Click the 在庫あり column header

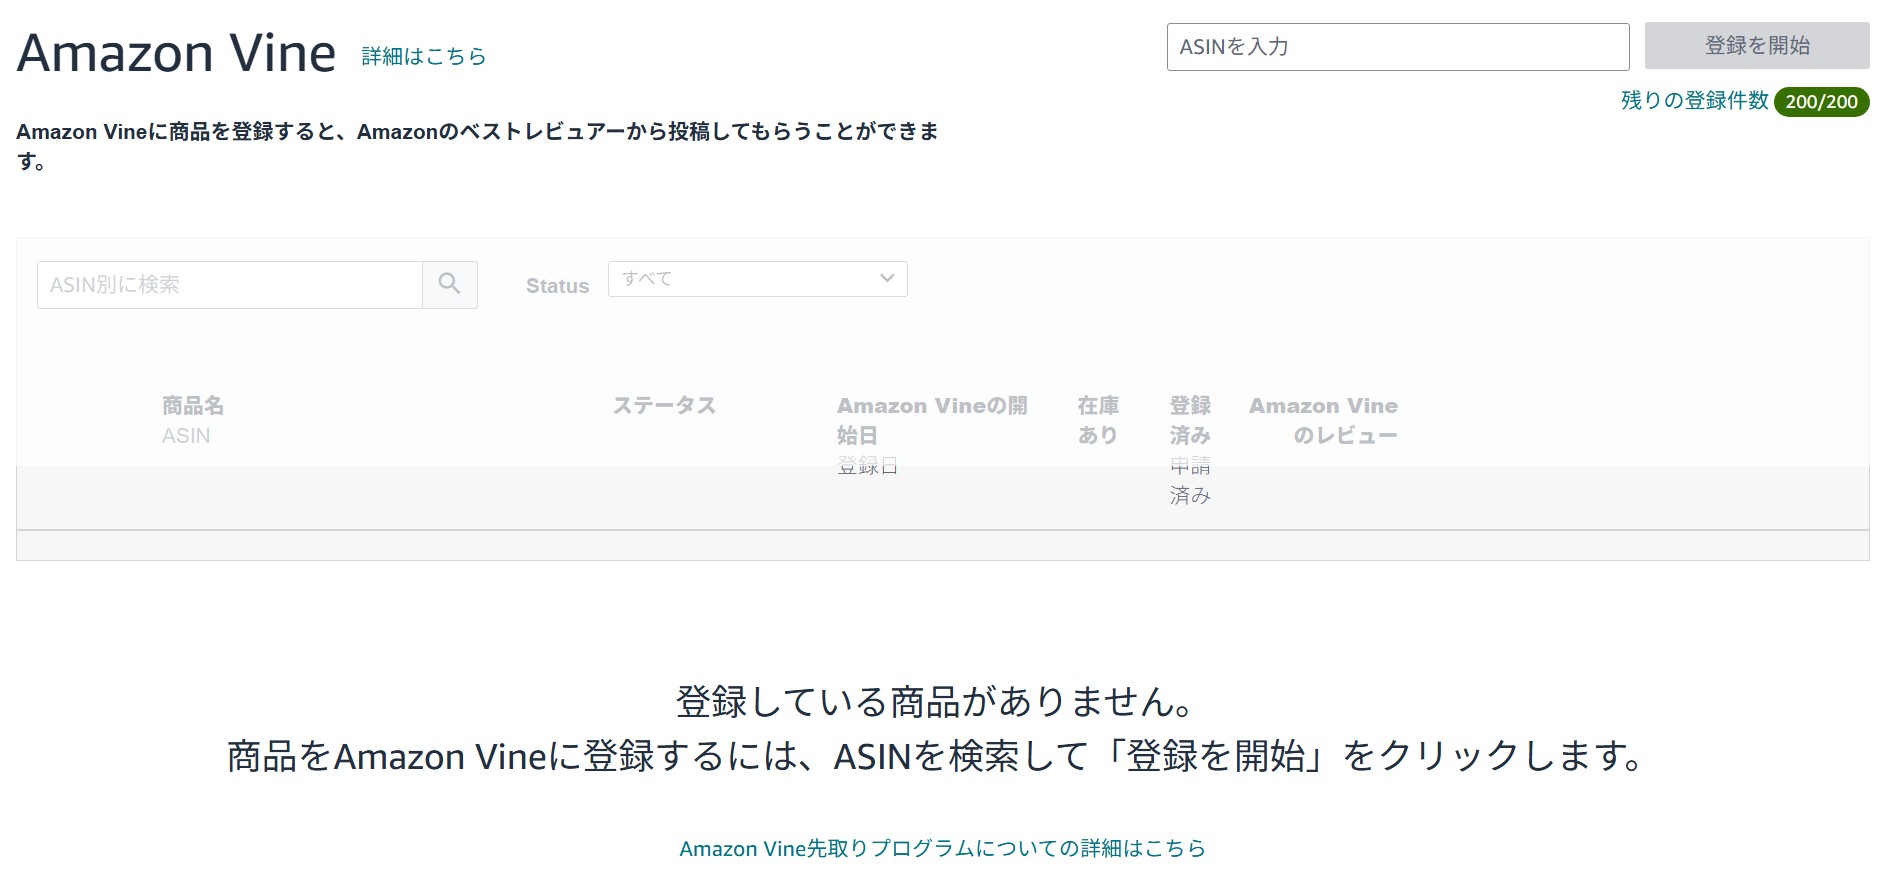pyautogui.click(x=1098, y=420)
